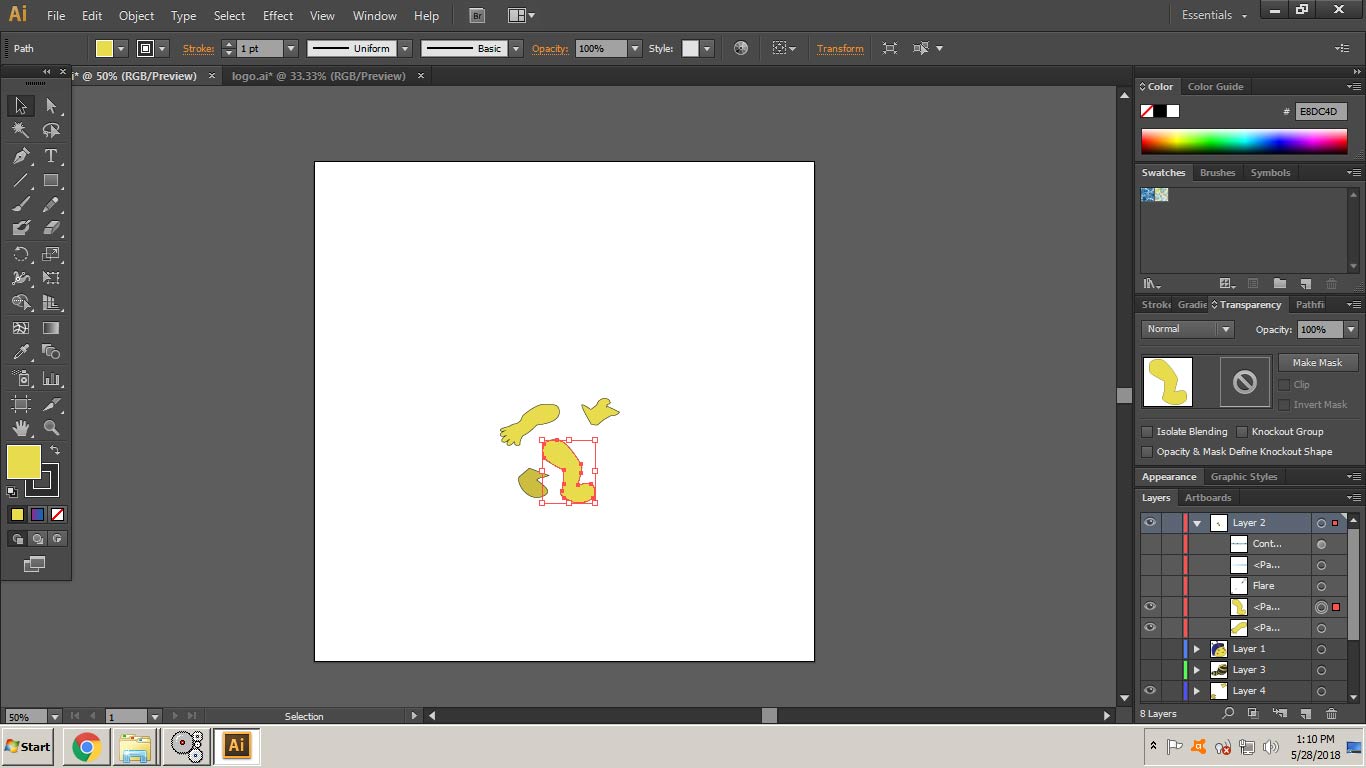The height and width of the screenshot is (768, 1366).
Task: Open Recolor Artwork from the control bar
Action: tap(741, 48)
